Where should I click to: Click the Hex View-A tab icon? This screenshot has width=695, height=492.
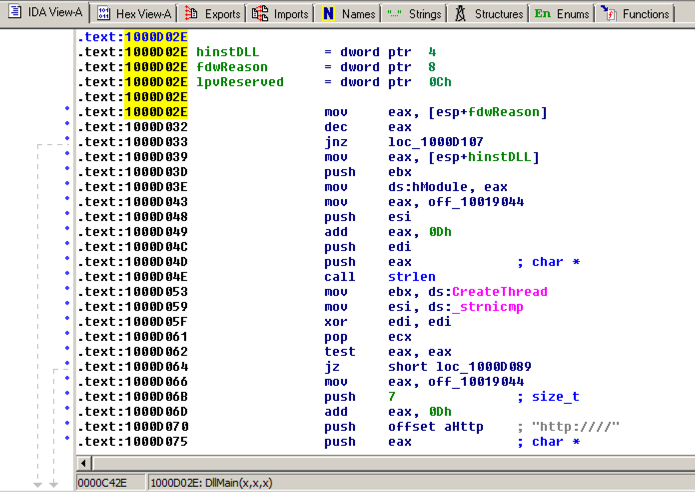[x=103, y=14]
